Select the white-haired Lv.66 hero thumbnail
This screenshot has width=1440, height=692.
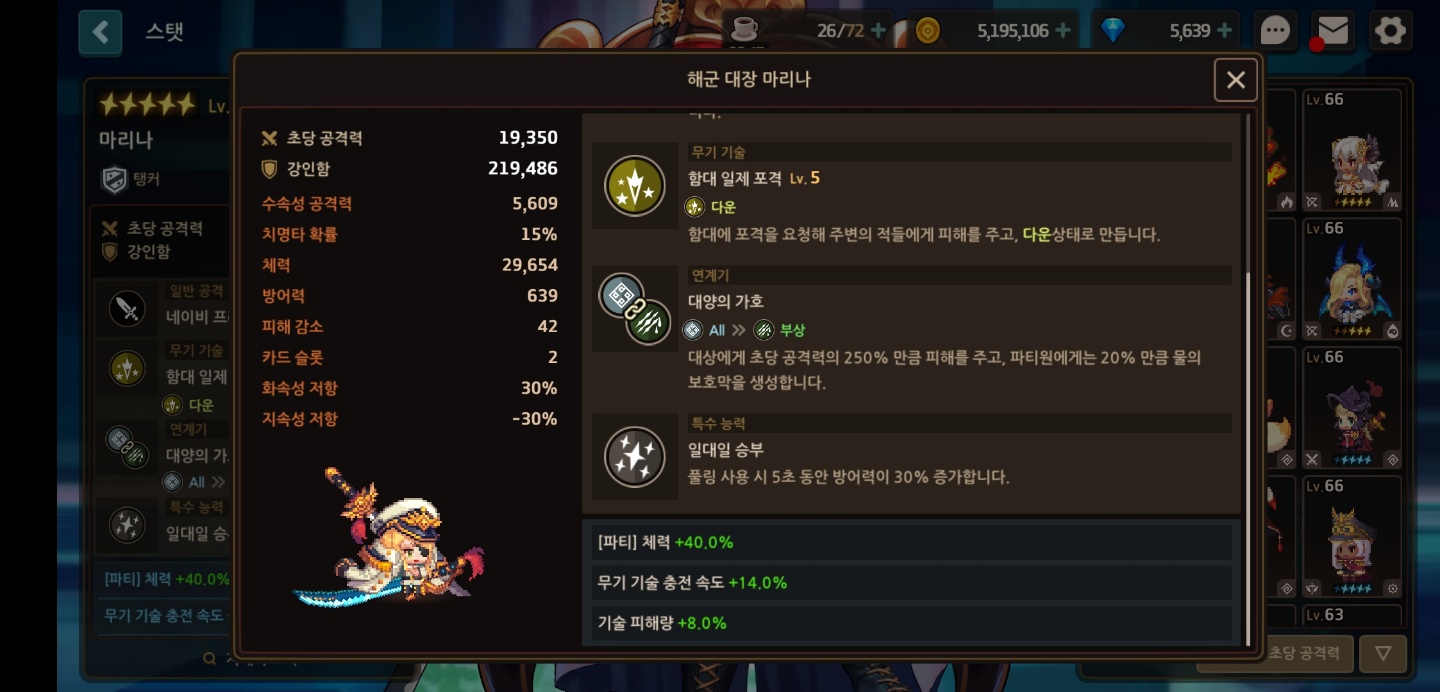click(x=1352, y=150)
